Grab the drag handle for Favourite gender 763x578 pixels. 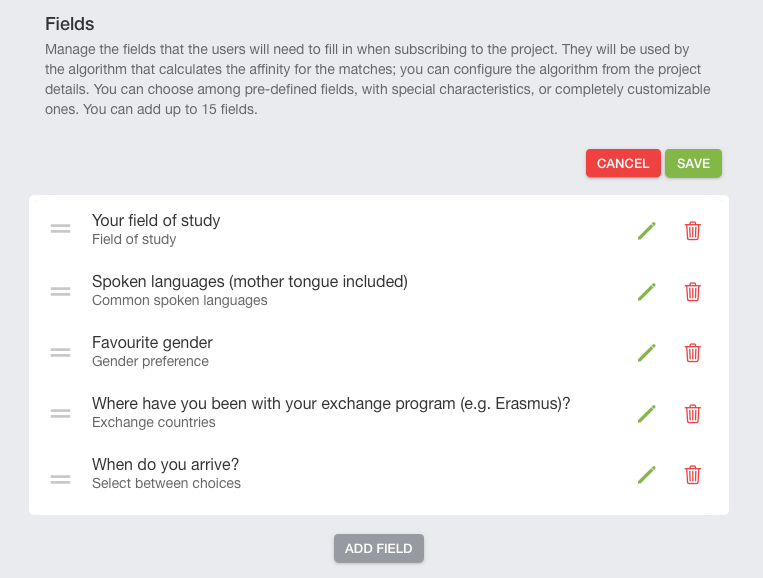(60, 352)
